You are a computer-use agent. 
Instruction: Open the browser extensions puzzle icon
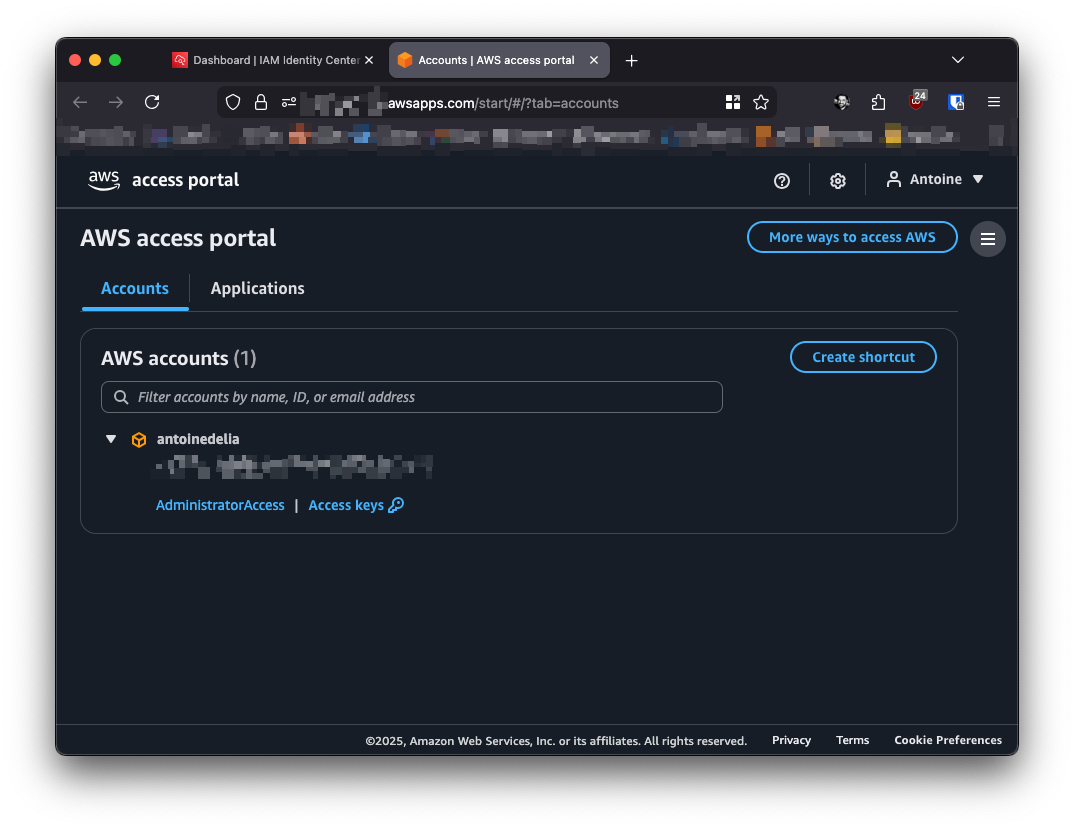tap(878, 102)
